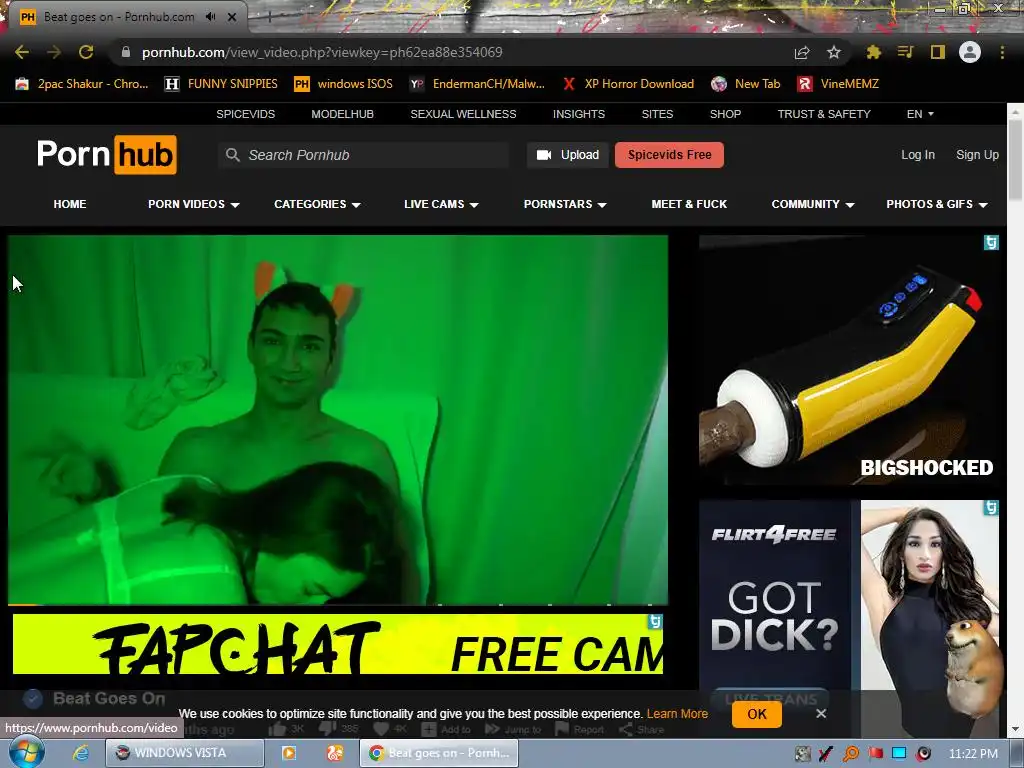Go to the HOME nav item
Viewport: 1024px width, 768px height.
[x=70, y=204]
